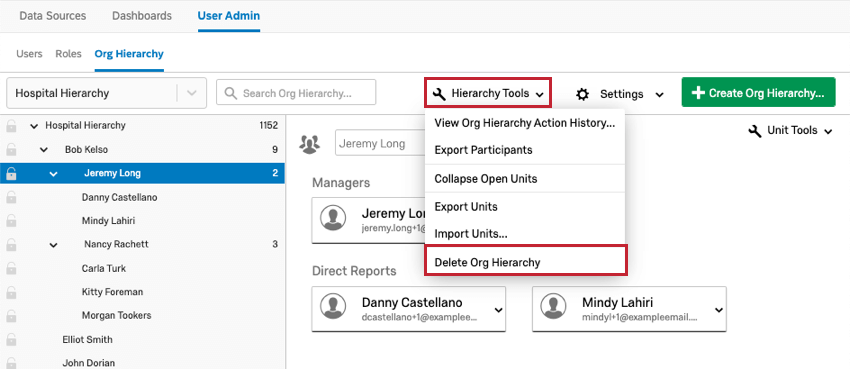Viewport: 850px width, 369px height.
Task: Select Carla Turk in the tree
Action: [104, 268]
